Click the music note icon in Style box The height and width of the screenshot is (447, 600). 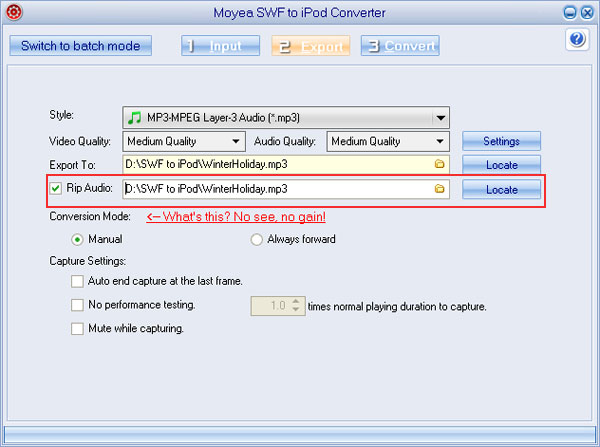pos(134,117)
